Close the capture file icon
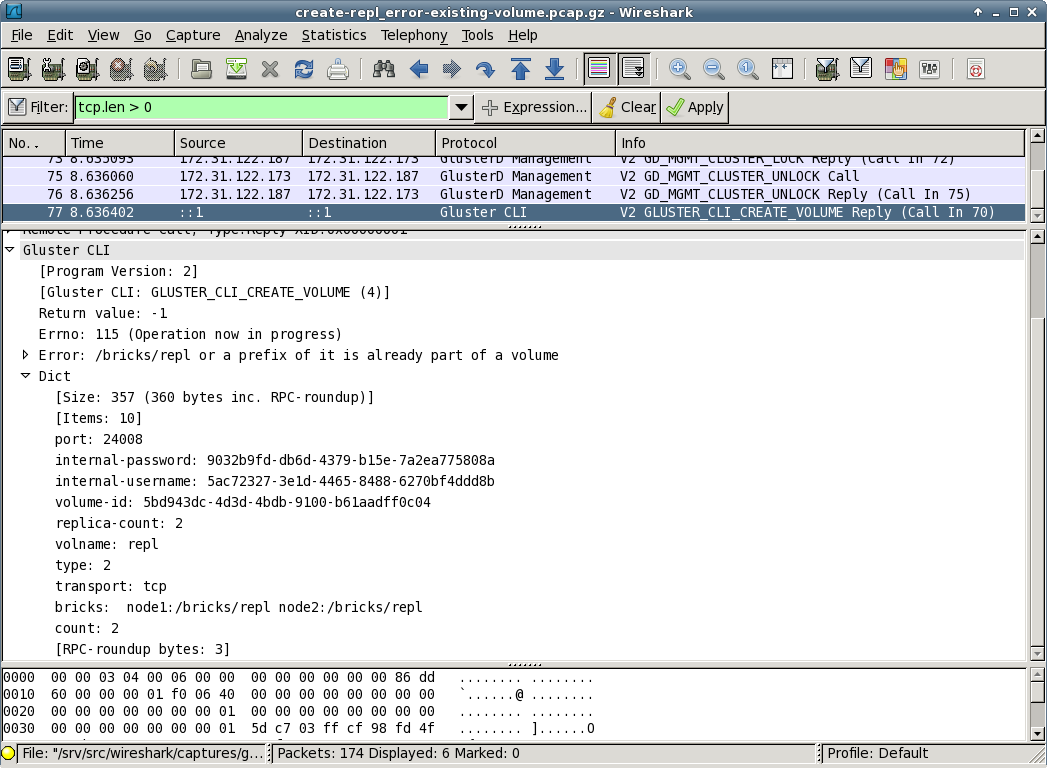1047x768 pixels. coord(270,69)
